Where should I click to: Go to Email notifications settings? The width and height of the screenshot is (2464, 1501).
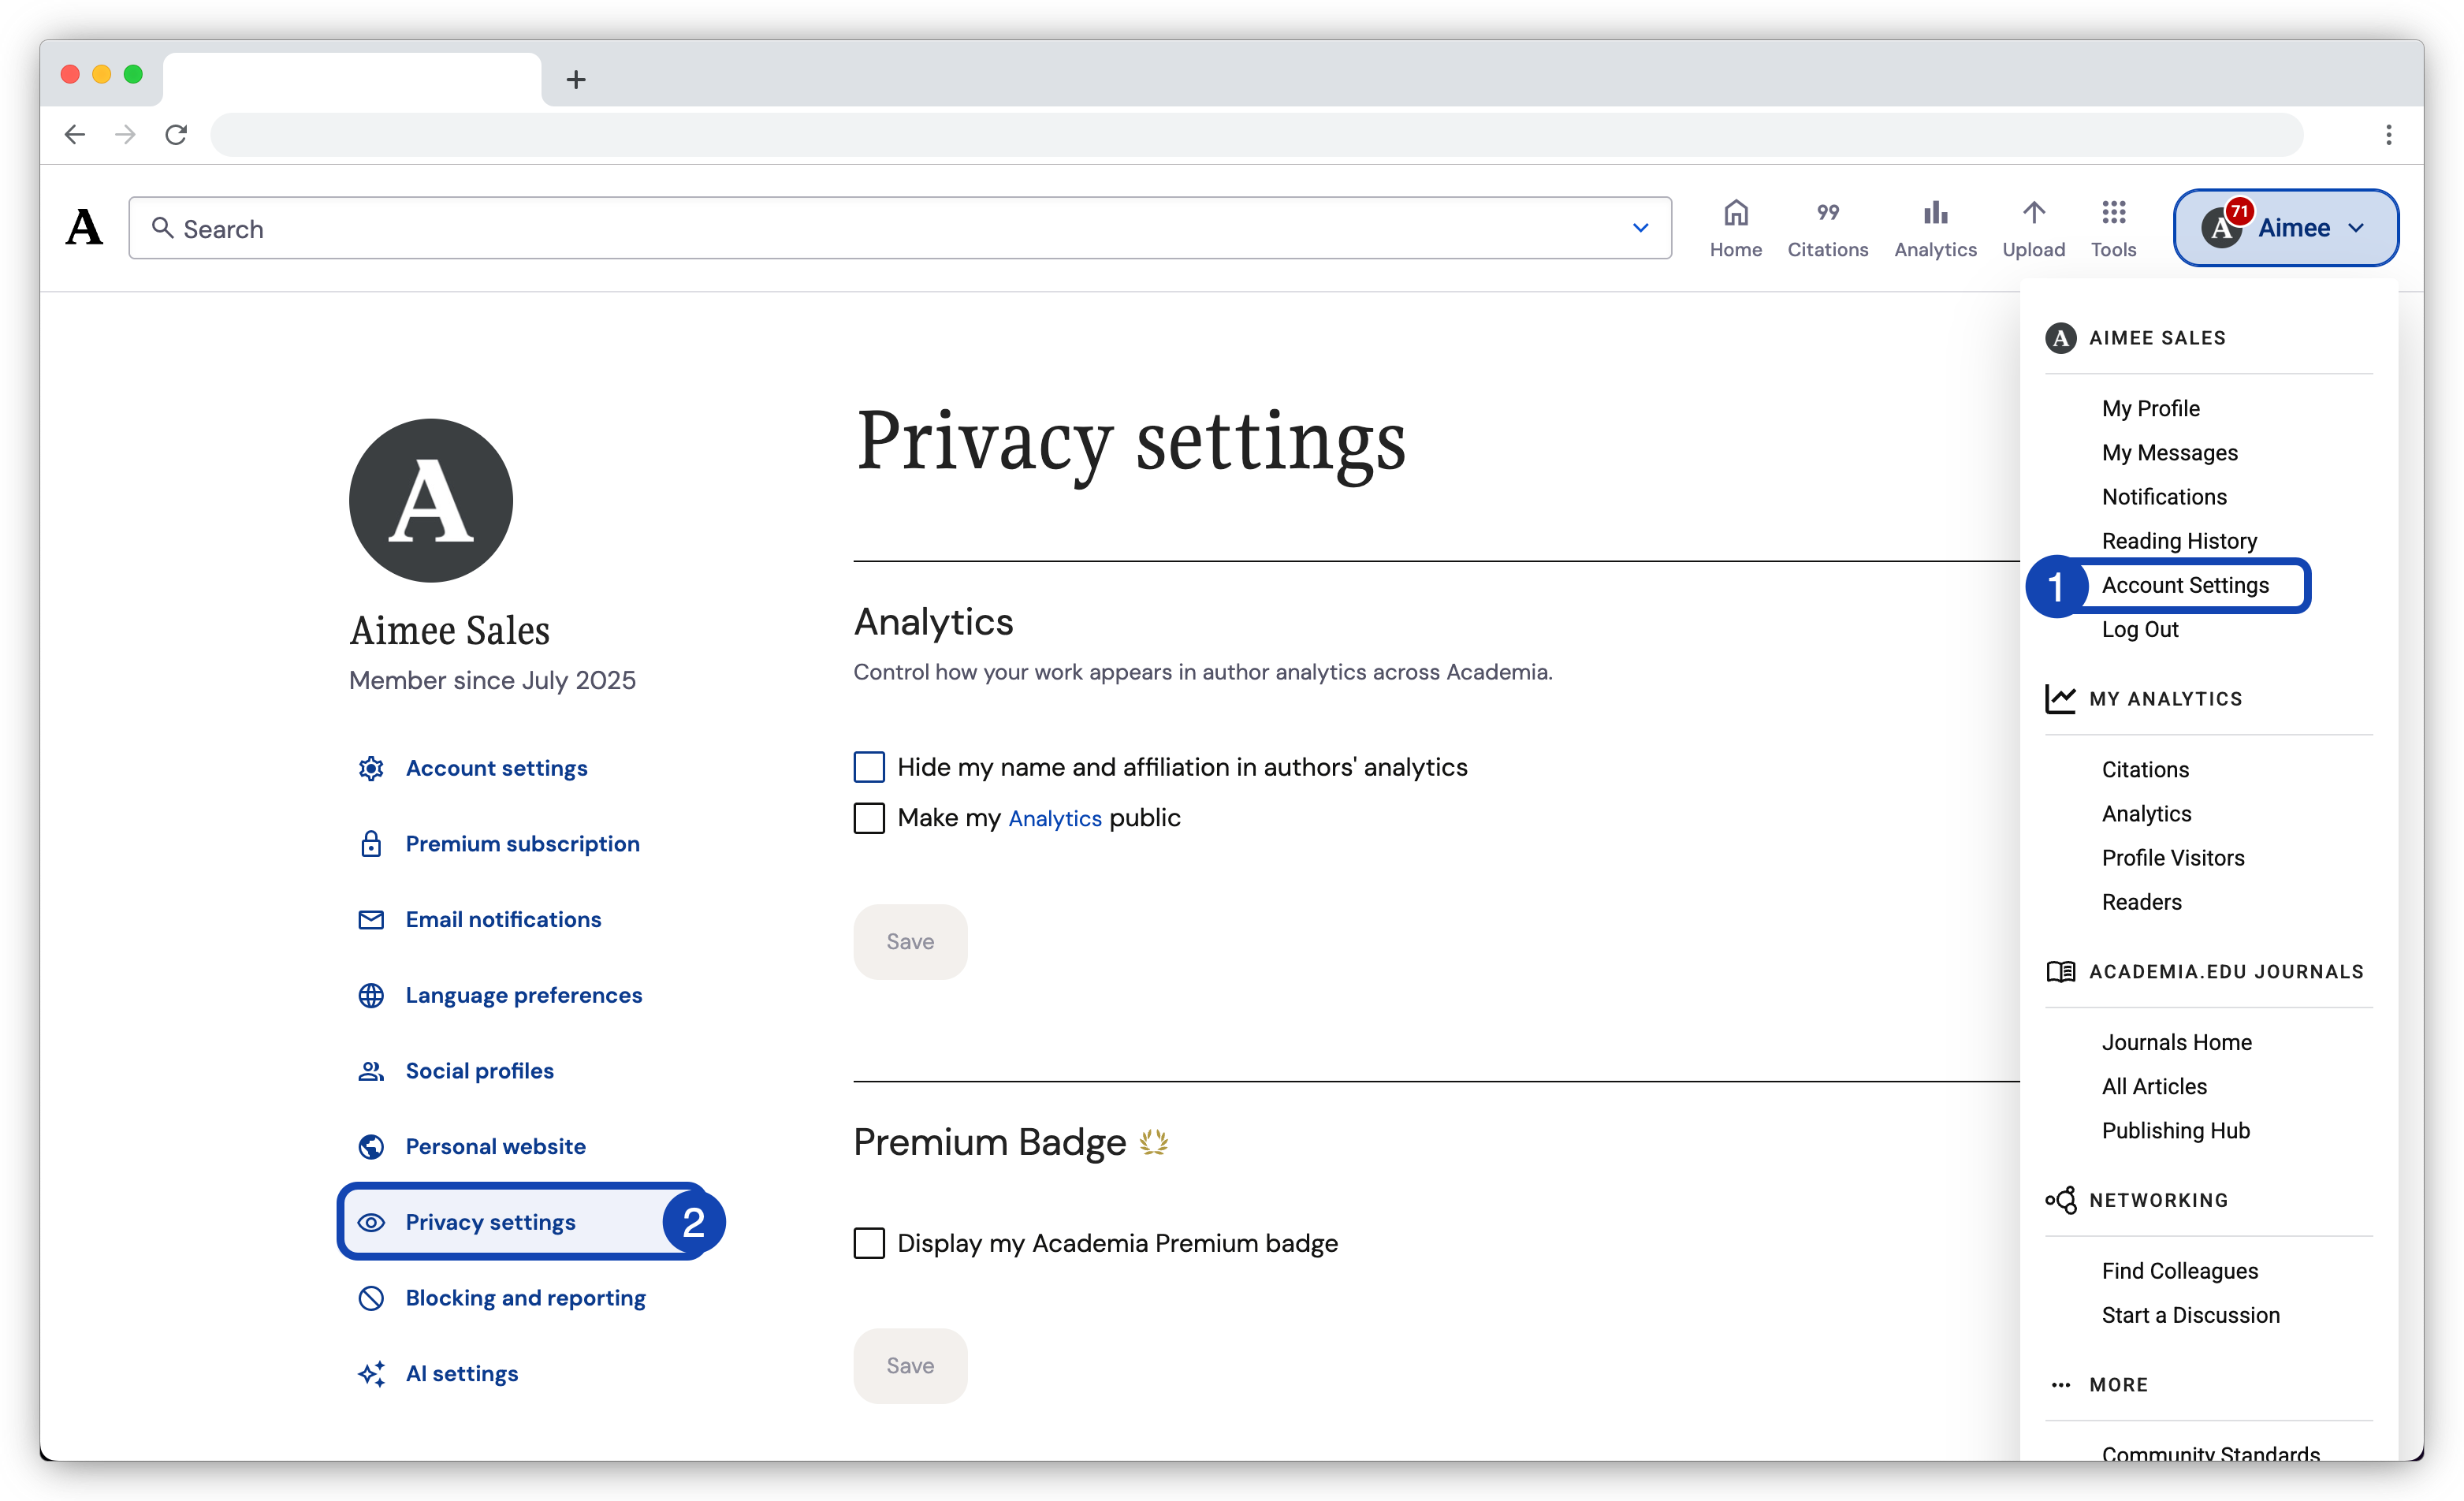[x=503, y=920]
